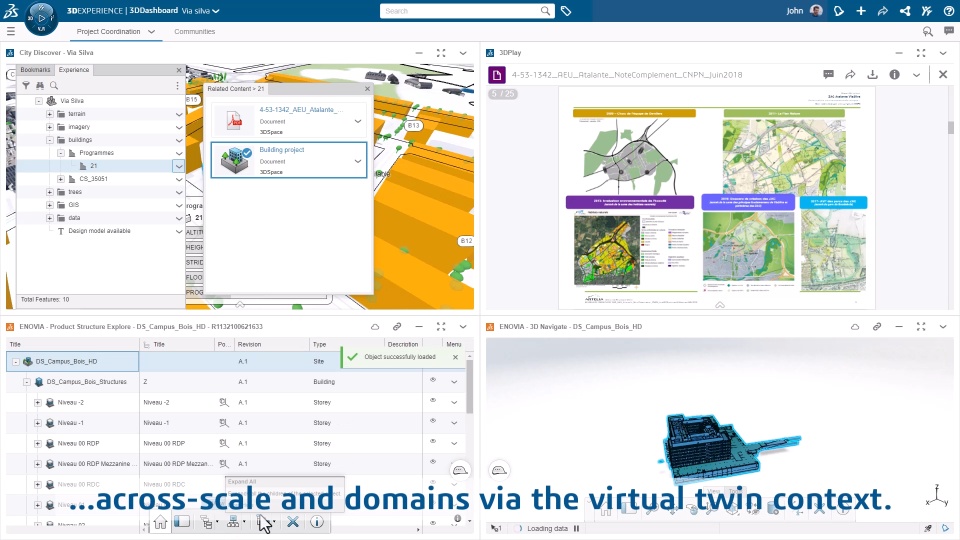960x540 pixels.
Task: Click John's profile avatar
Action: (816, 11)
